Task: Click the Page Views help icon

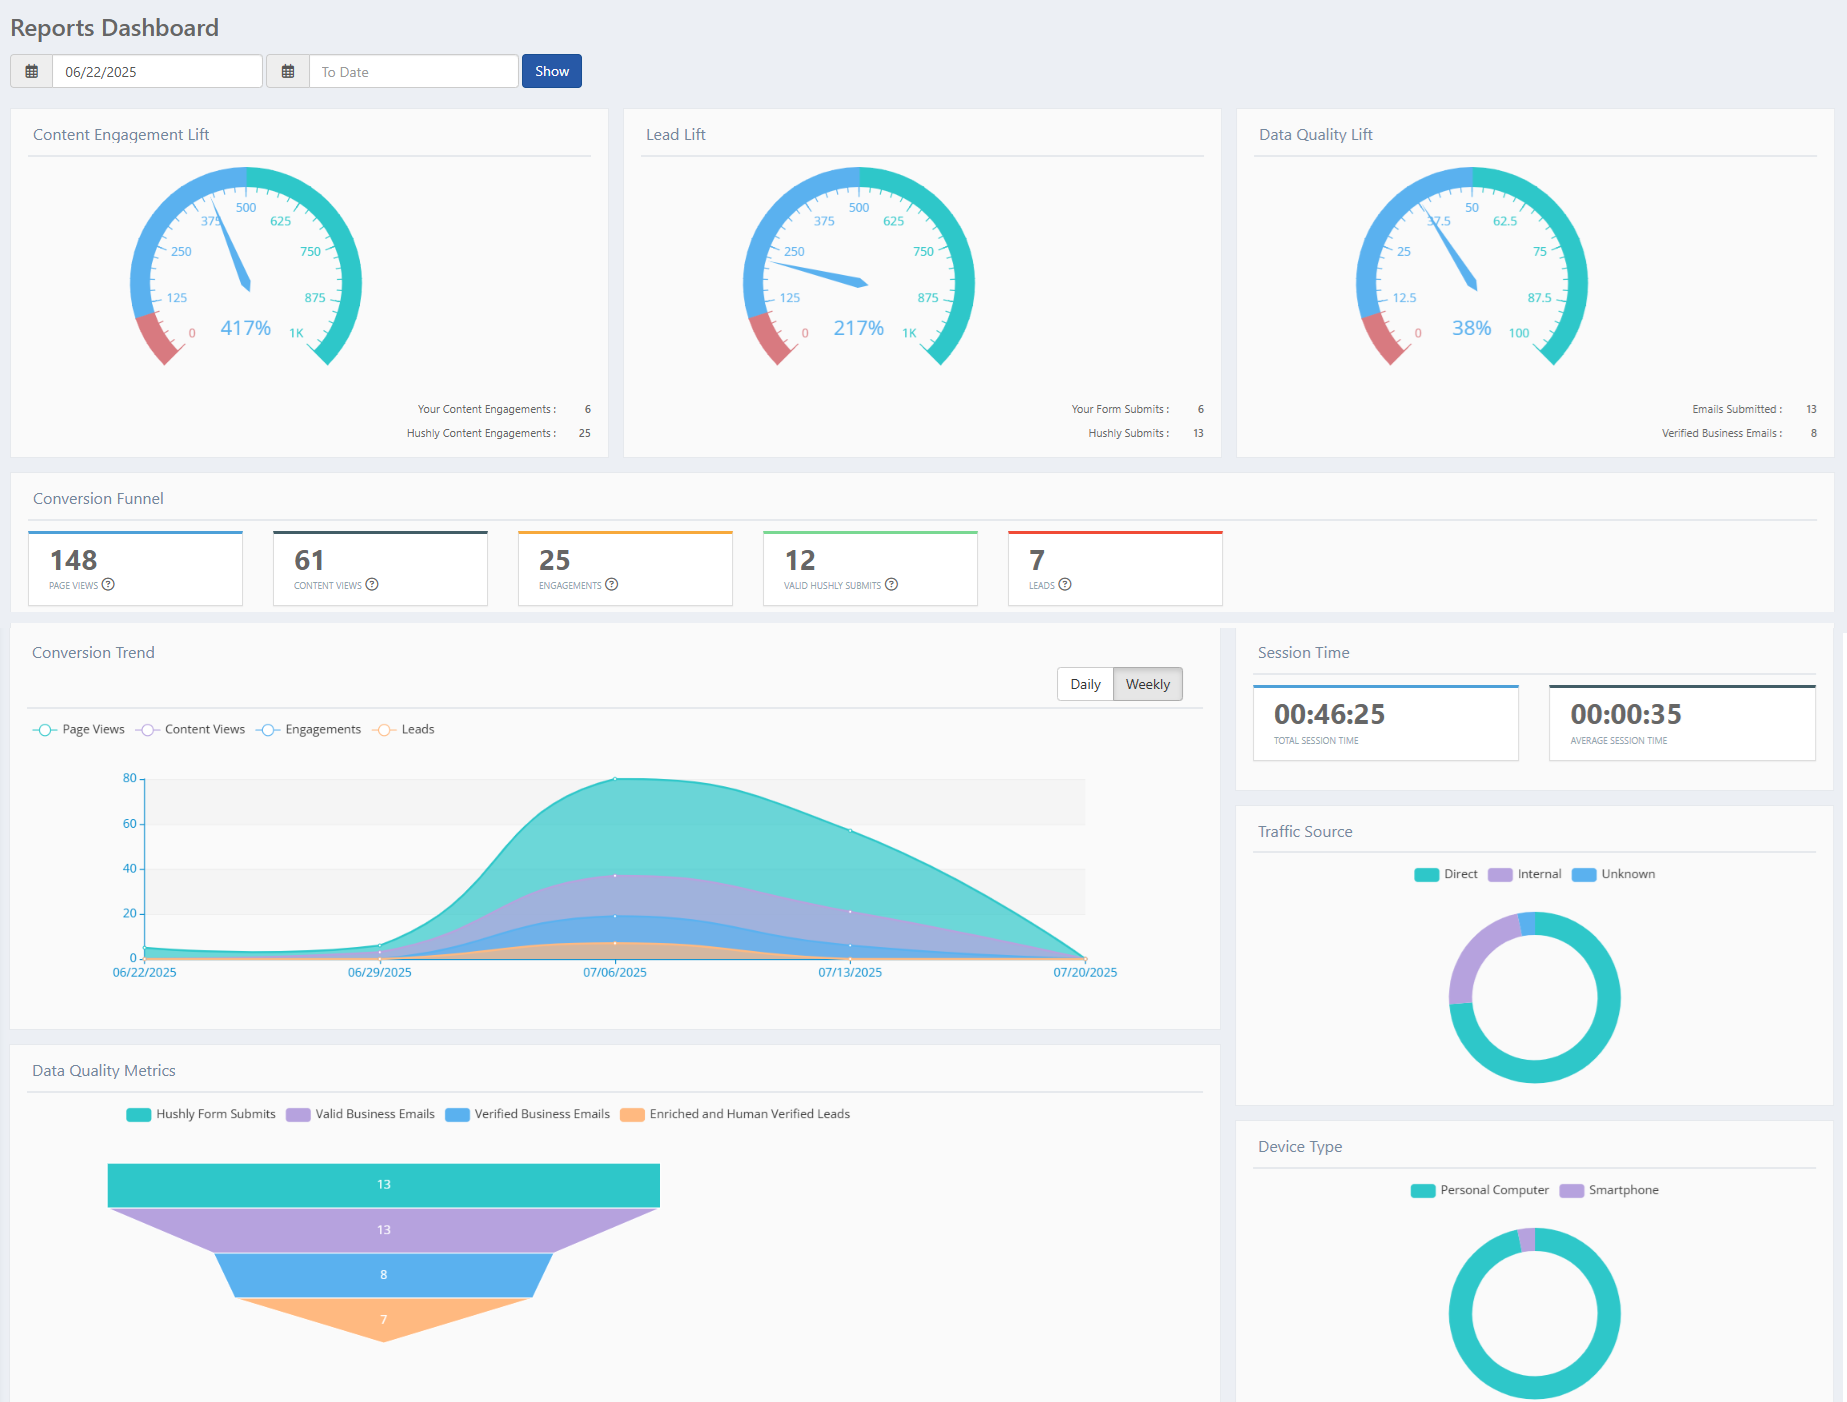Action: click(108, 585)
